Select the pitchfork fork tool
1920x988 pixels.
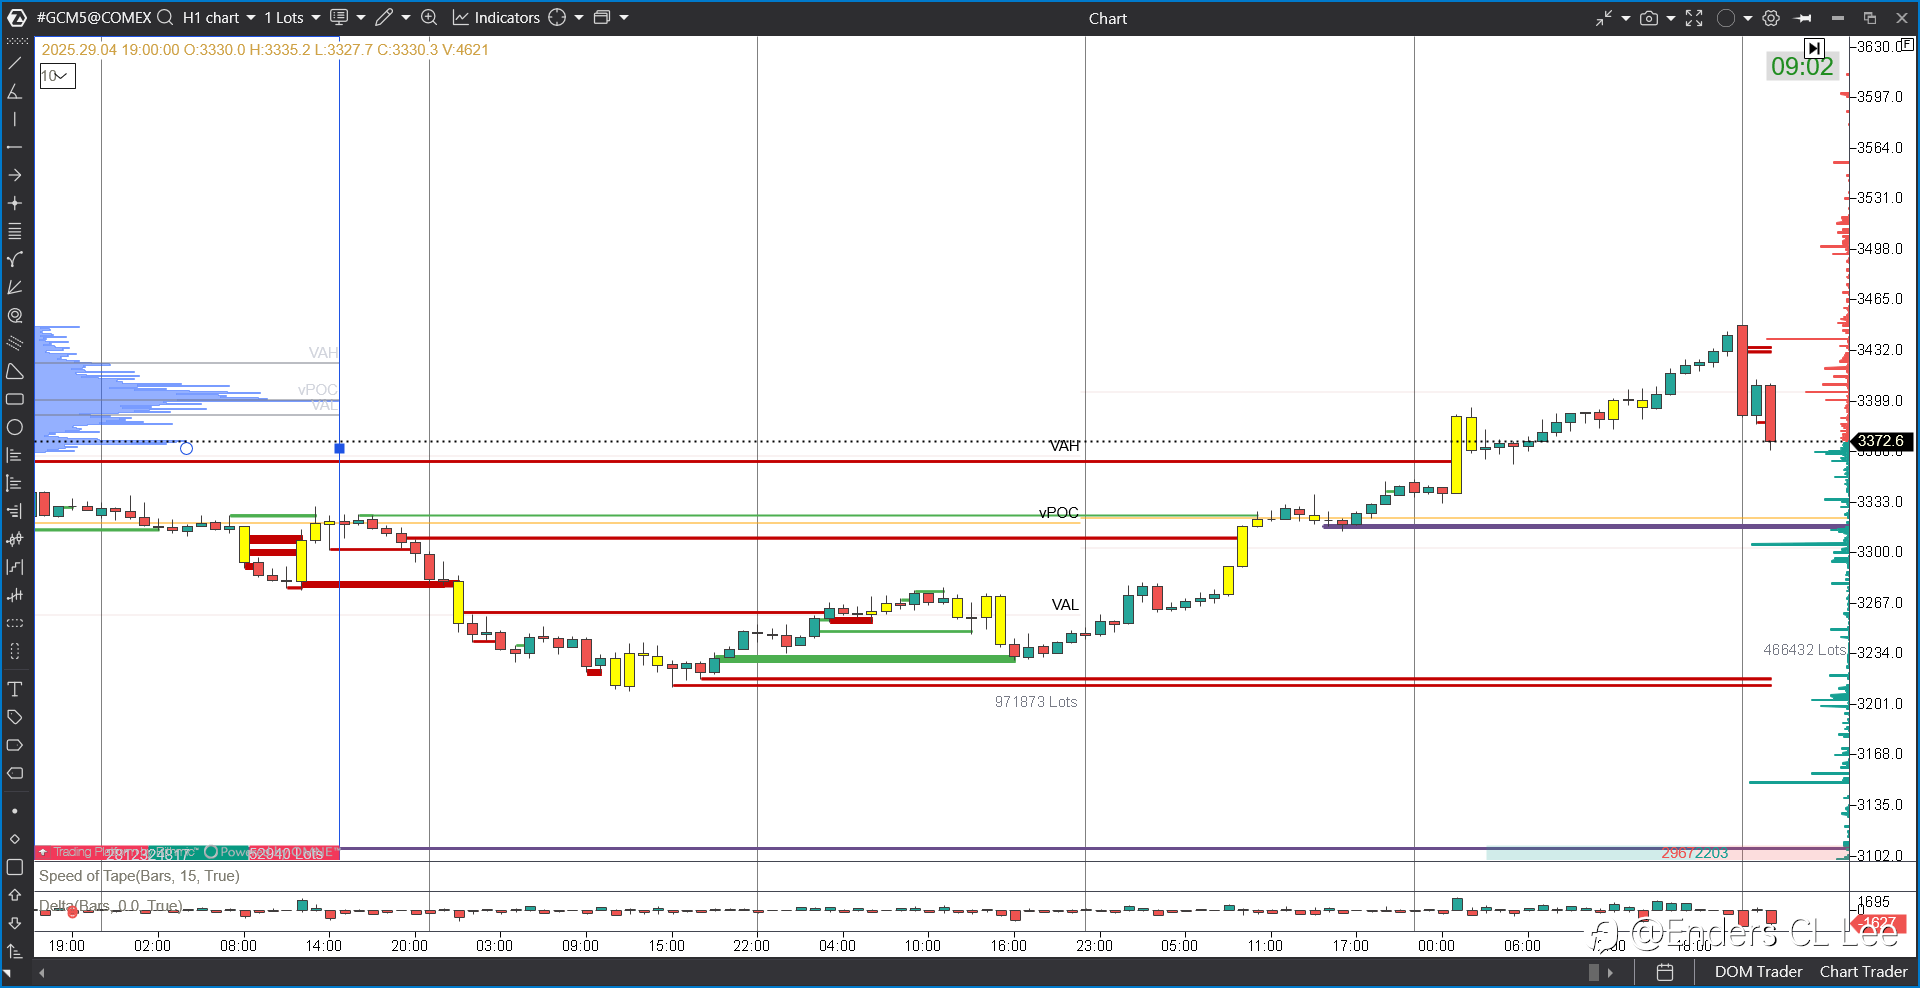[x=14, y=259]
